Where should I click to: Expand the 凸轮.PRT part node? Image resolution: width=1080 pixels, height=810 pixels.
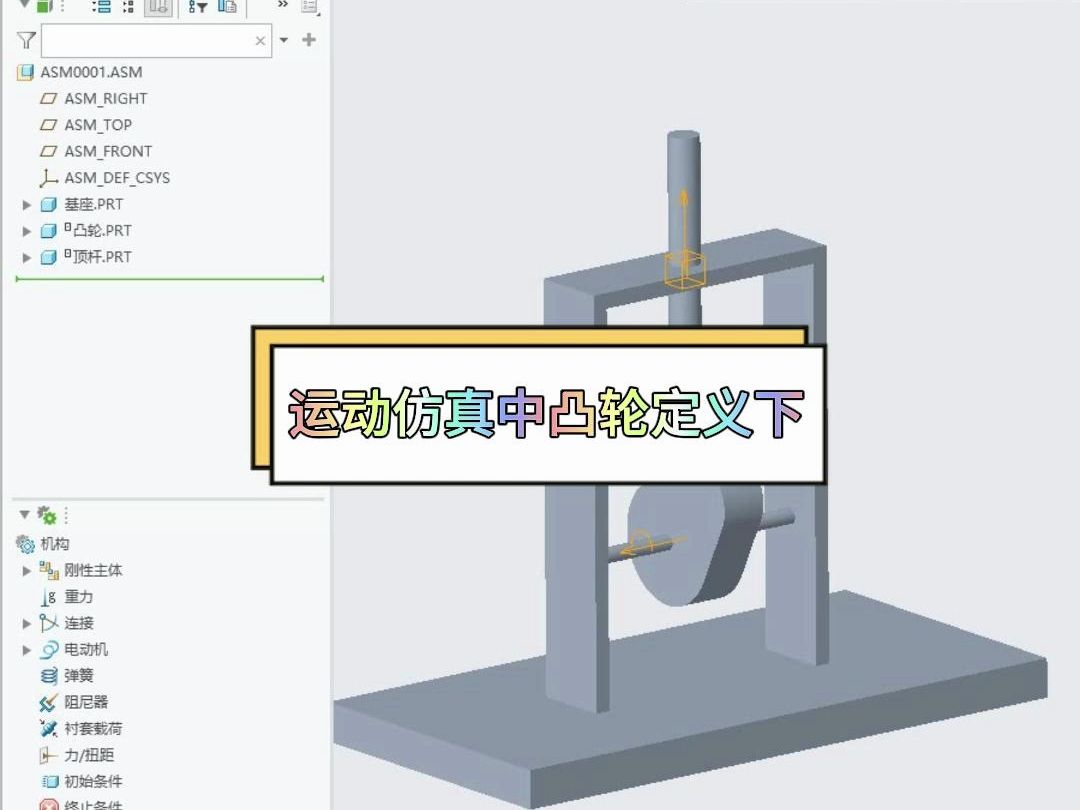[27, 231]
